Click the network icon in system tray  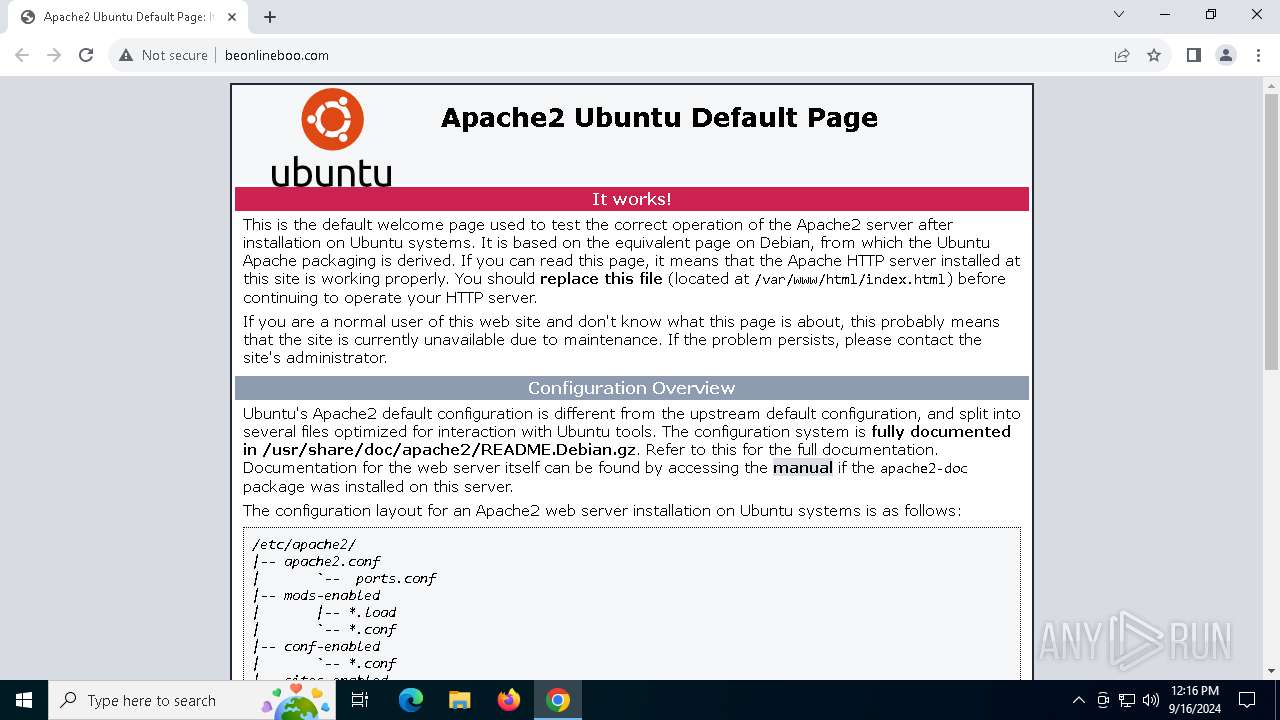(1127, 700)
